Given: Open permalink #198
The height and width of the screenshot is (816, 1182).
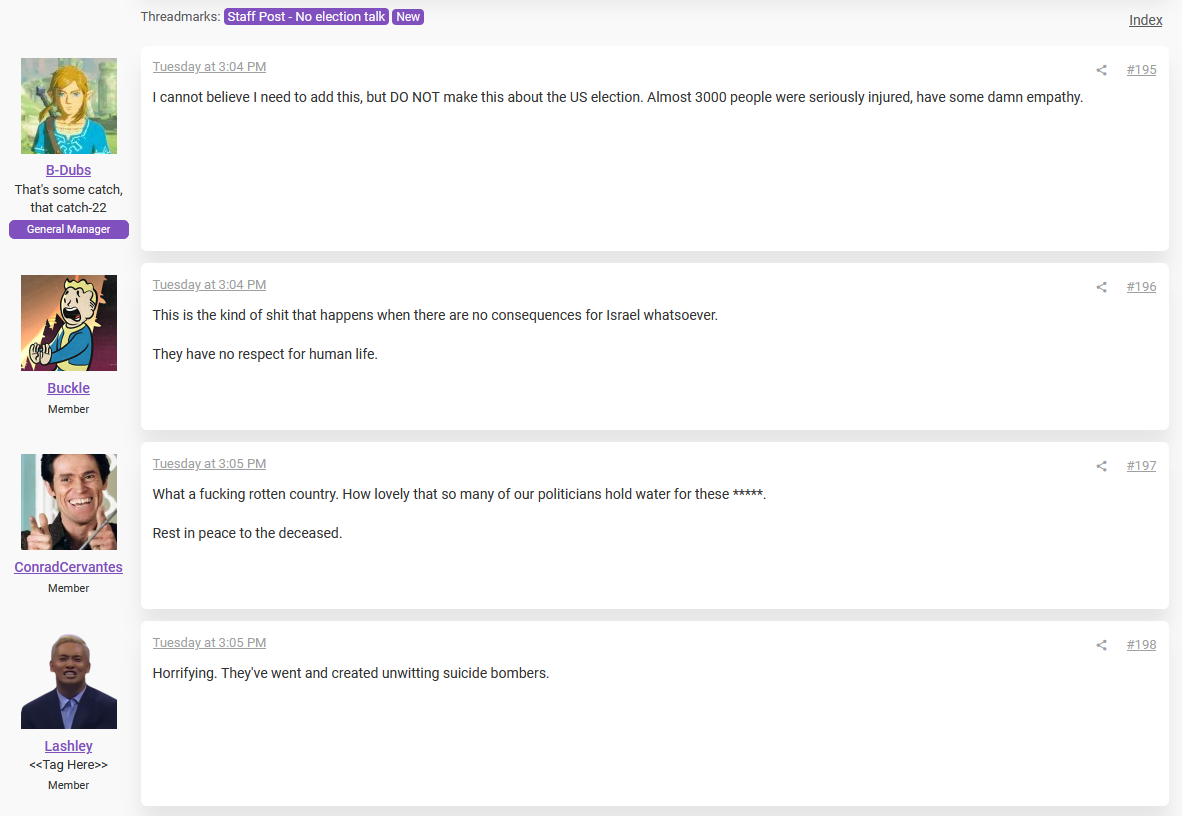Looking at the screenshot, I should (1141, 645).
